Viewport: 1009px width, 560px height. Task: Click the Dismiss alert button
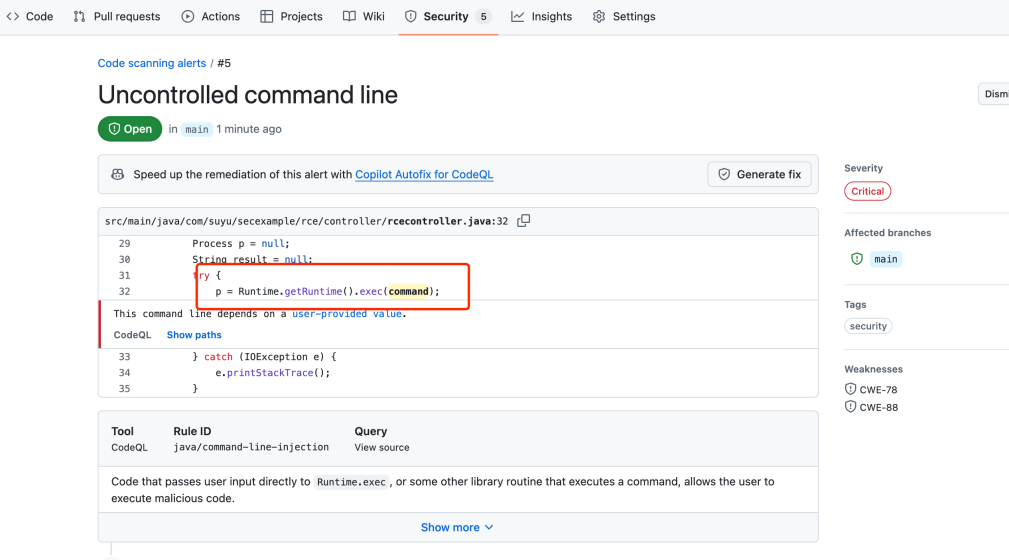point(994,94)
